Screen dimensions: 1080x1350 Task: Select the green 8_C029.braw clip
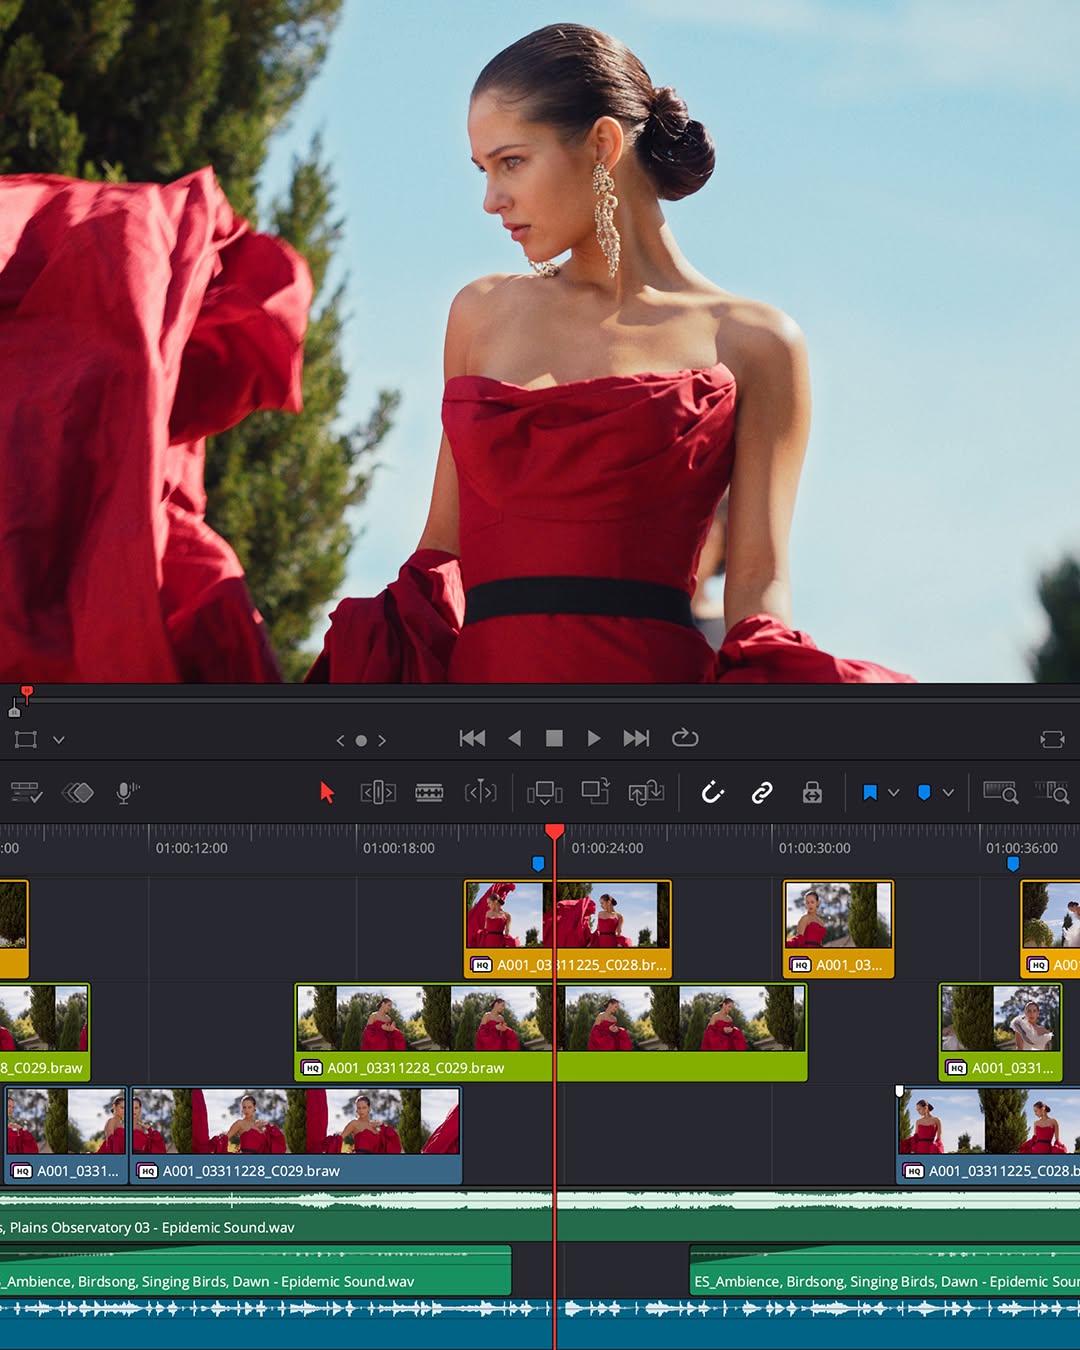pyautogui.click(x=44, y=1032)
